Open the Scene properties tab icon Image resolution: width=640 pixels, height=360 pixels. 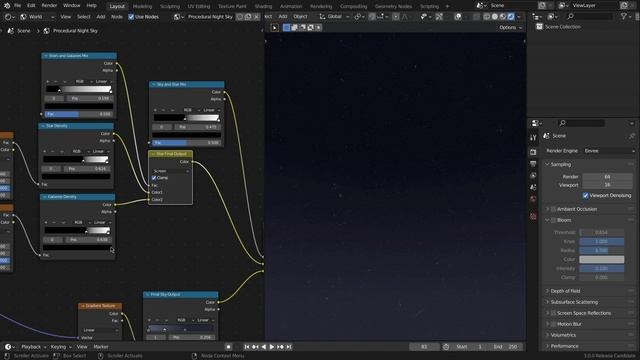point(533,187)
